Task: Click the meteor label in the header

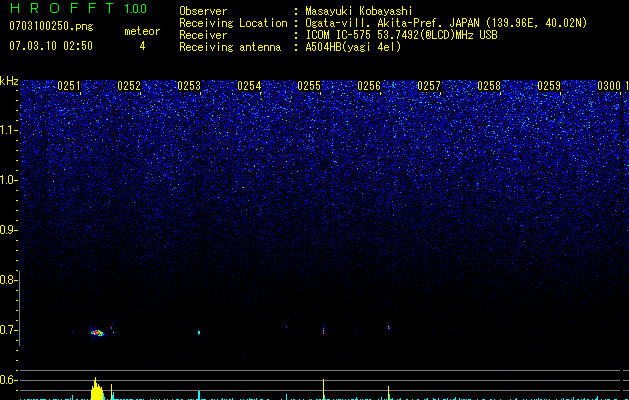Action: point(142,31)
